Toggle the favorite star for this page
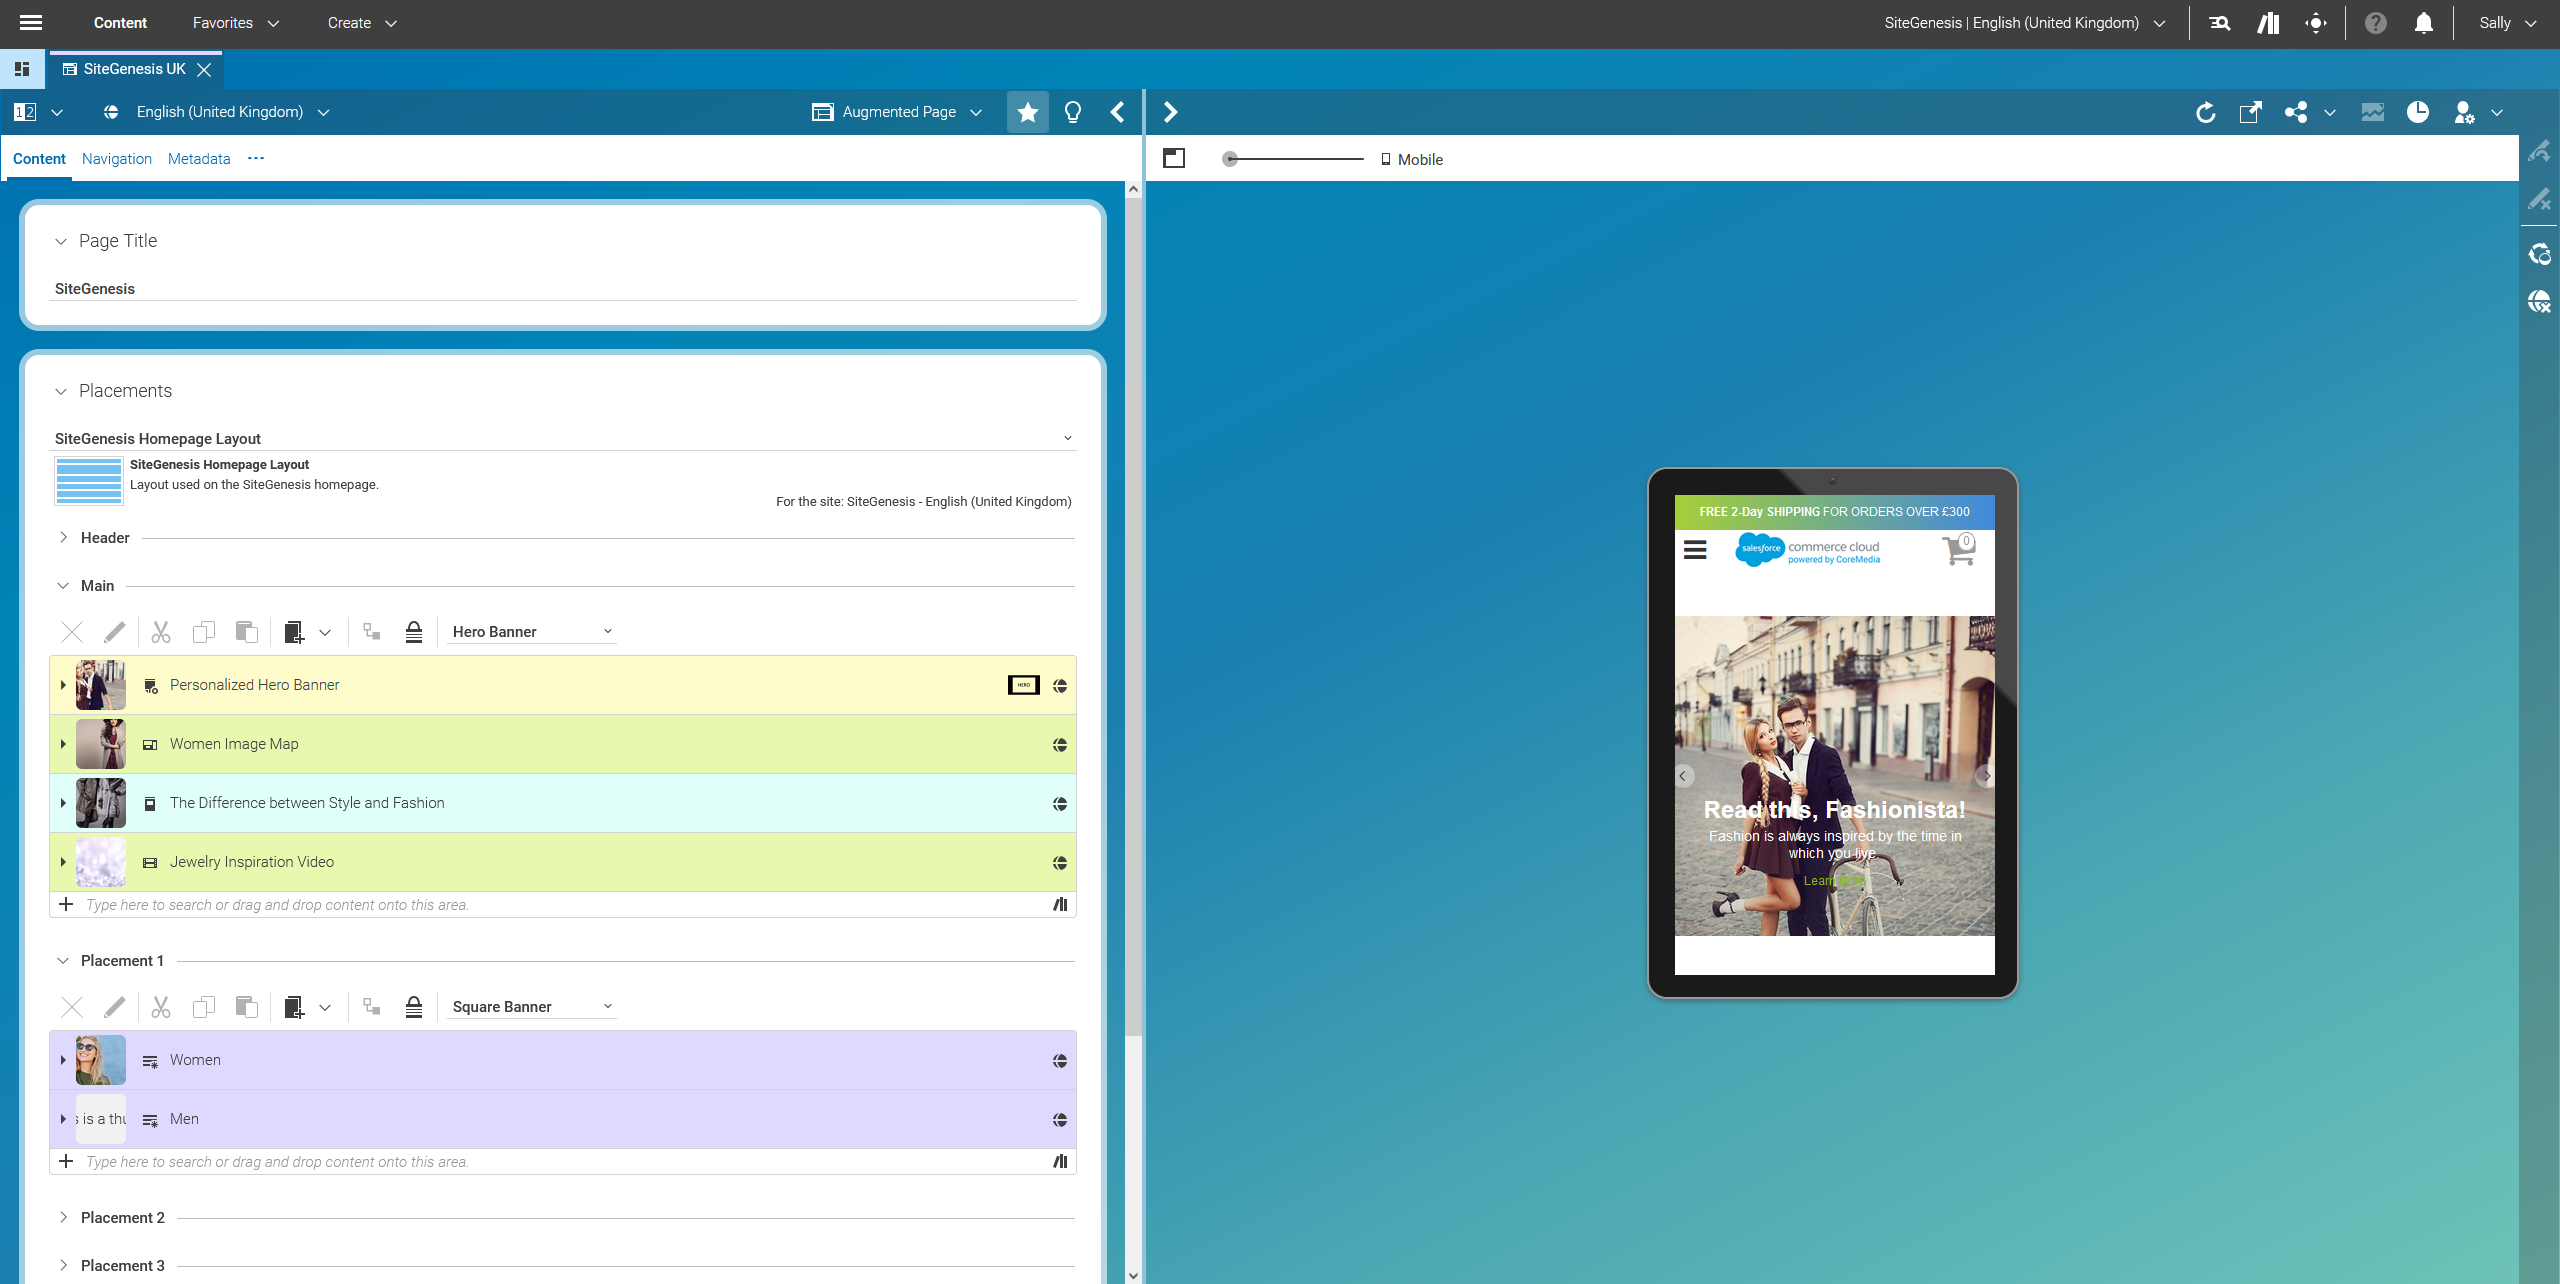Viewport: 2560px width, 1284px height. (x=1026, y=112)
